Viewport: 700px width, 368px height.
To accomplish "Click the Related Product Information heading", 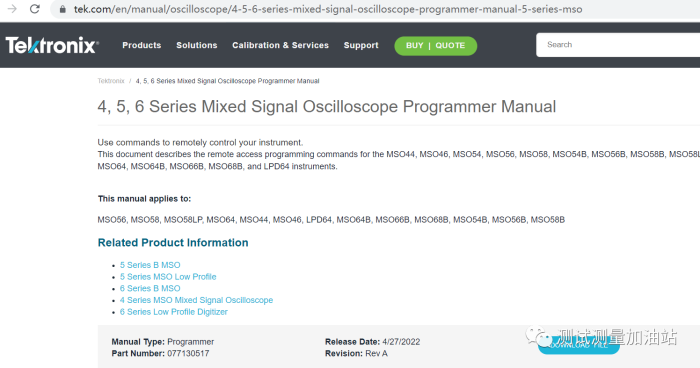I will click(173, 243).
